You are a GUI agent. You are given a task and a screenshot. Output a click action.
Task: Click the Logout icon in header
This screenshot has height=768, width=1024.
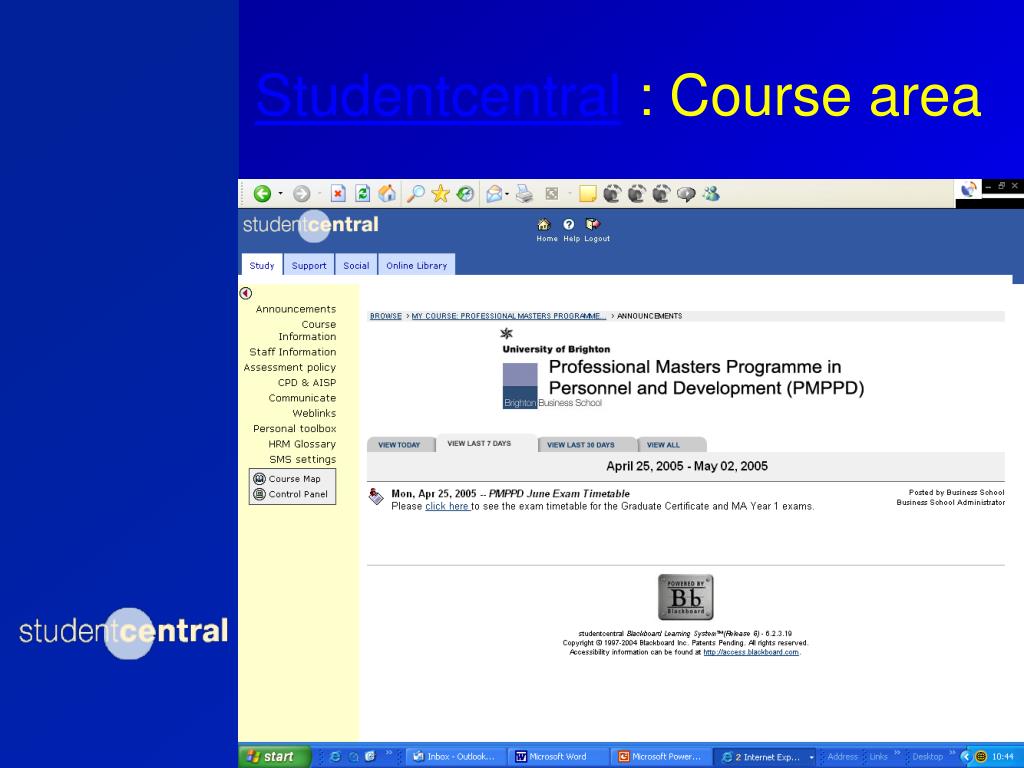[592, 225]
